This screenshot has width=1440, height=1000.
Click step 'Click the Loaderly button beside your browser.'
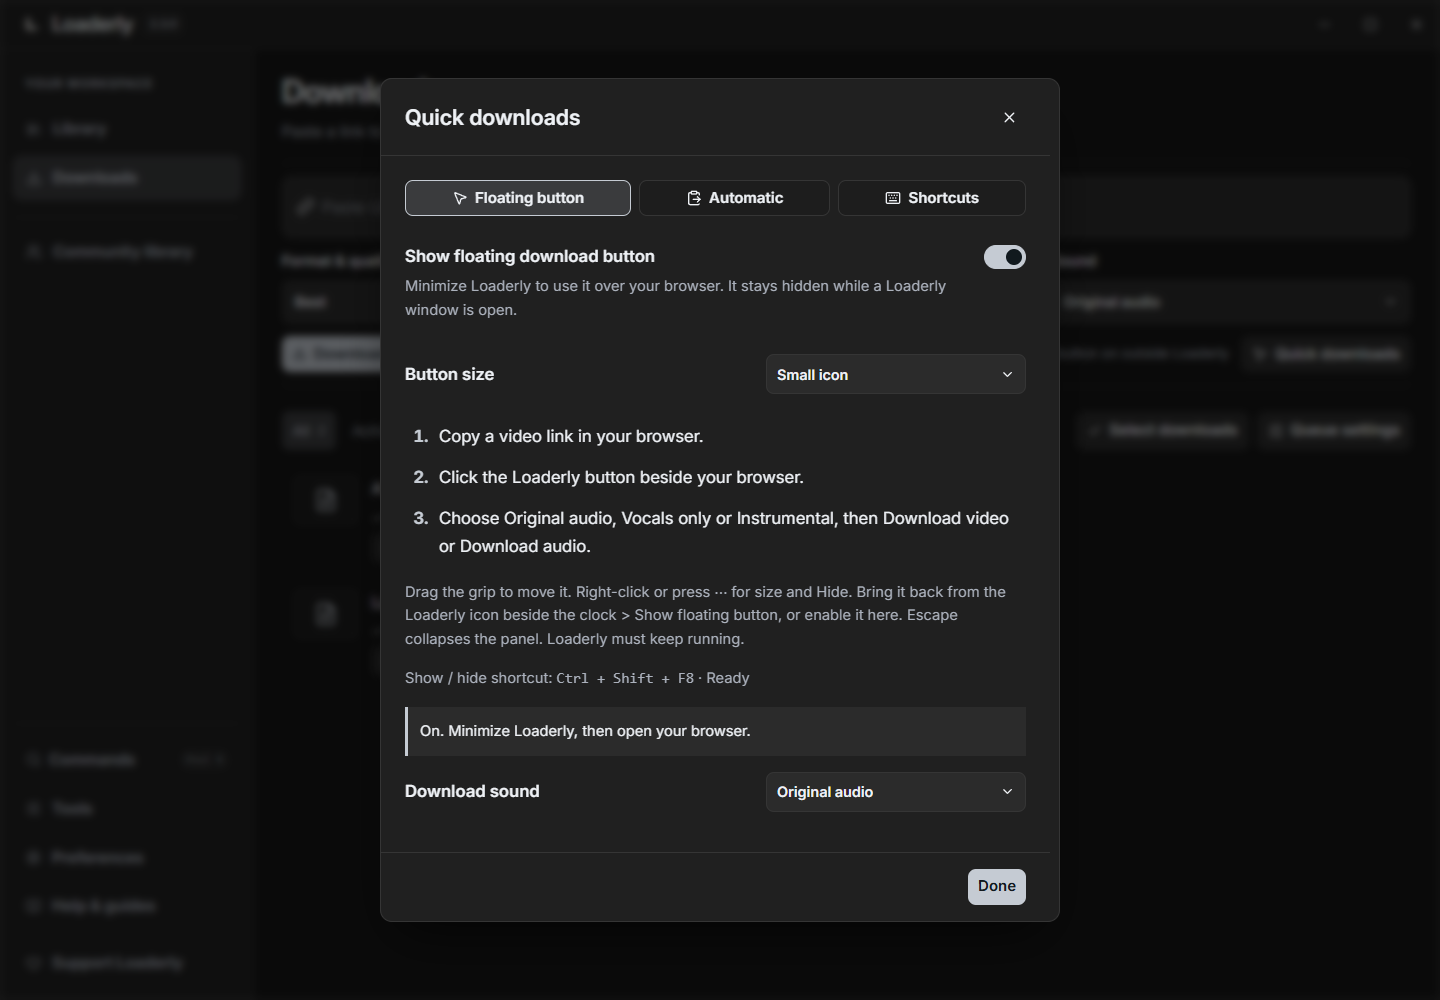click(621, 477)
